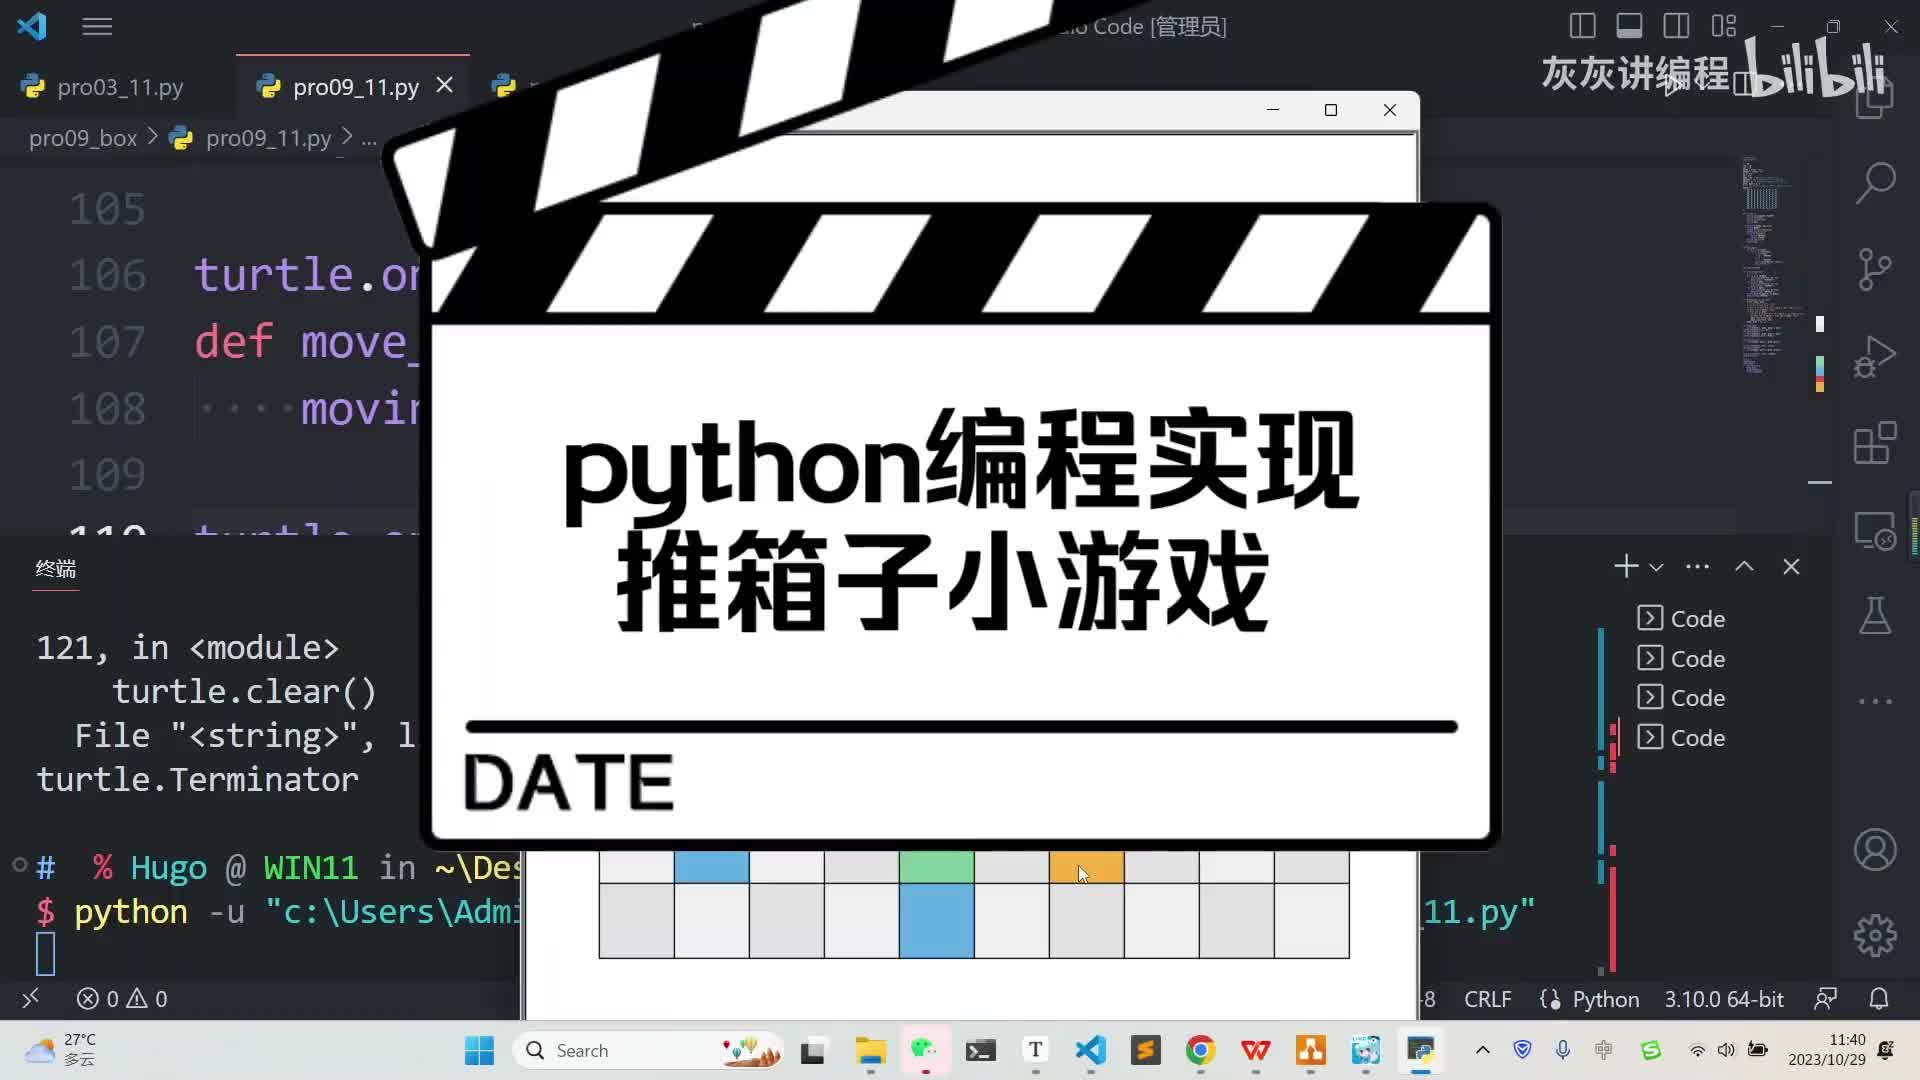Click line number 106 in the gutter
Screen dimensions: 1920x1080
[x=108, y=275]
